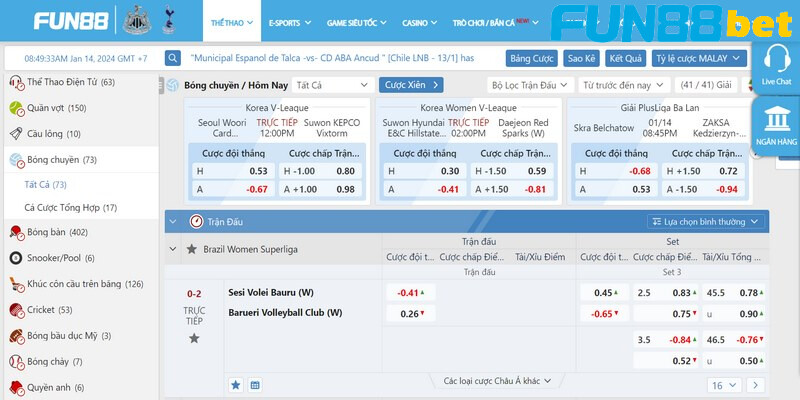Open Bóng chuyền (73) sidebar category
Image resolution: width=800 pixels, height=400 pixels.
coord(81,160)
